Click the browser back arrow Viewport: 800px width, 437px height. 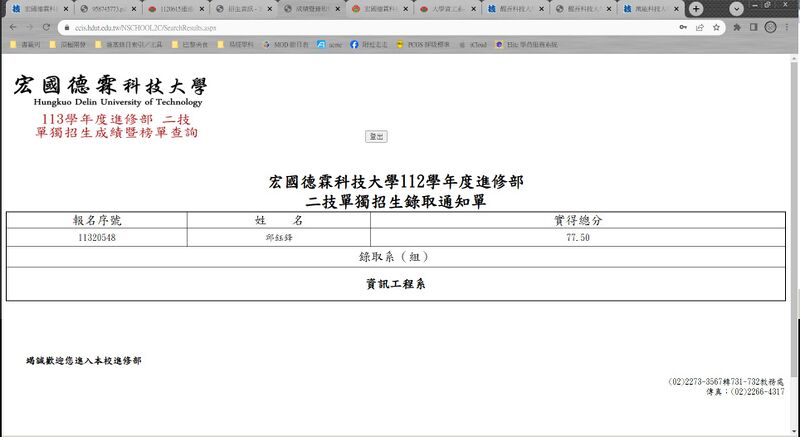point(11,27)
